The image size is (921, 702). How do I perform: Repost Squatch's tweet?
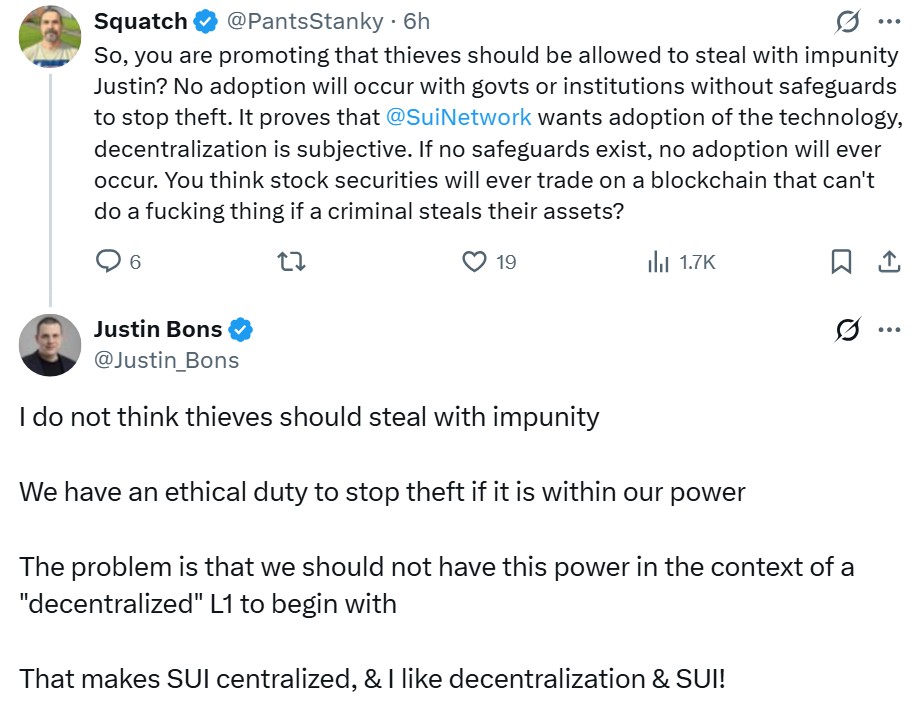pos(290,262)
